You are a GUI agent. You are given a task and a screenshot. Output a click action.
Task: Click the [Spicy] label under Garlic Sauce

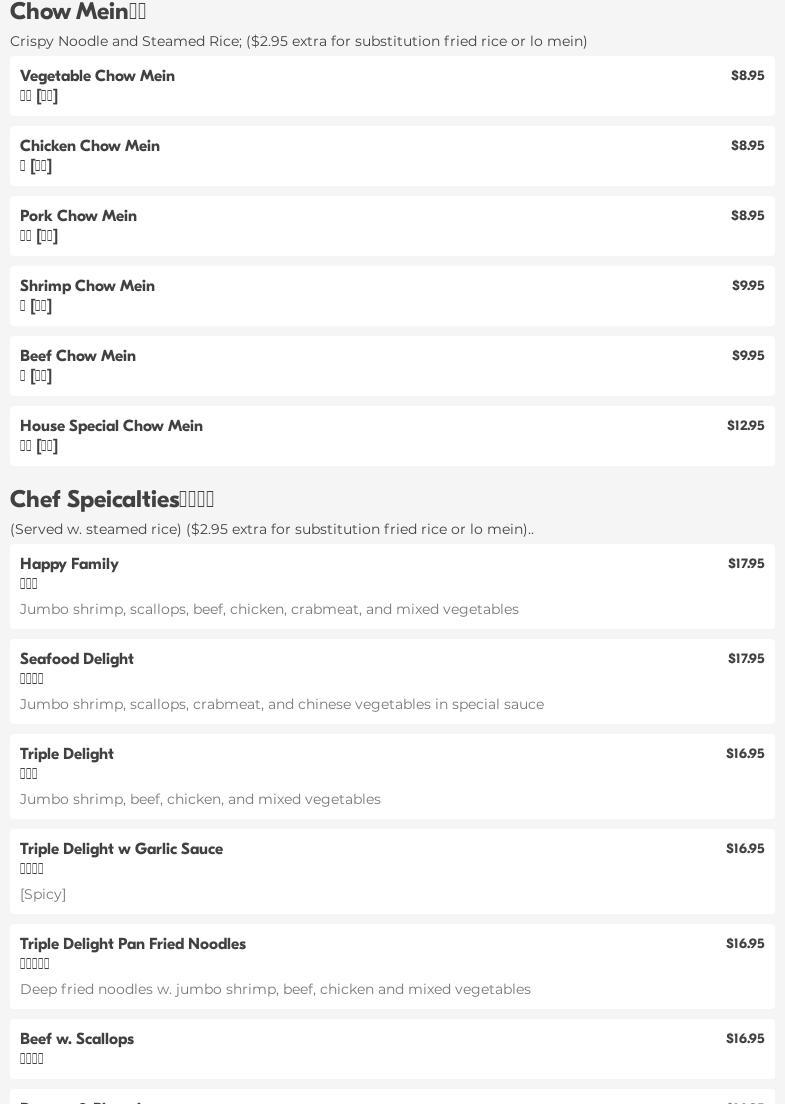43,894
